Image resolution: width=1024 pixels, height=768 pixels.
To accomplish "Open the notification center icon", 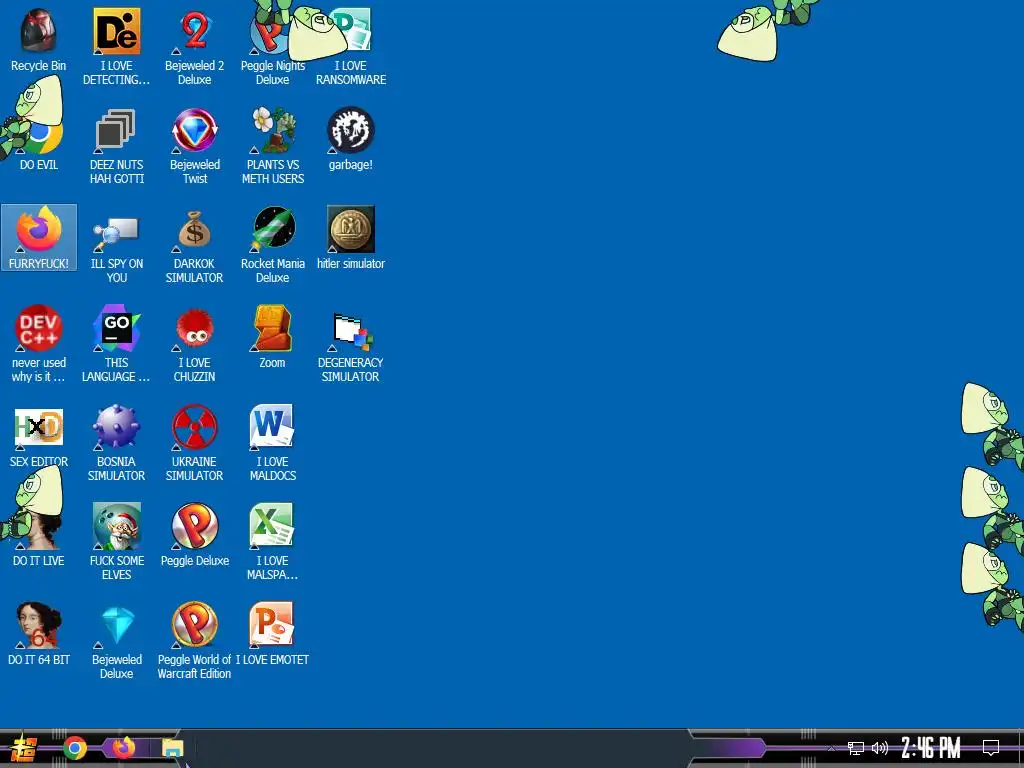I will 991,748.
